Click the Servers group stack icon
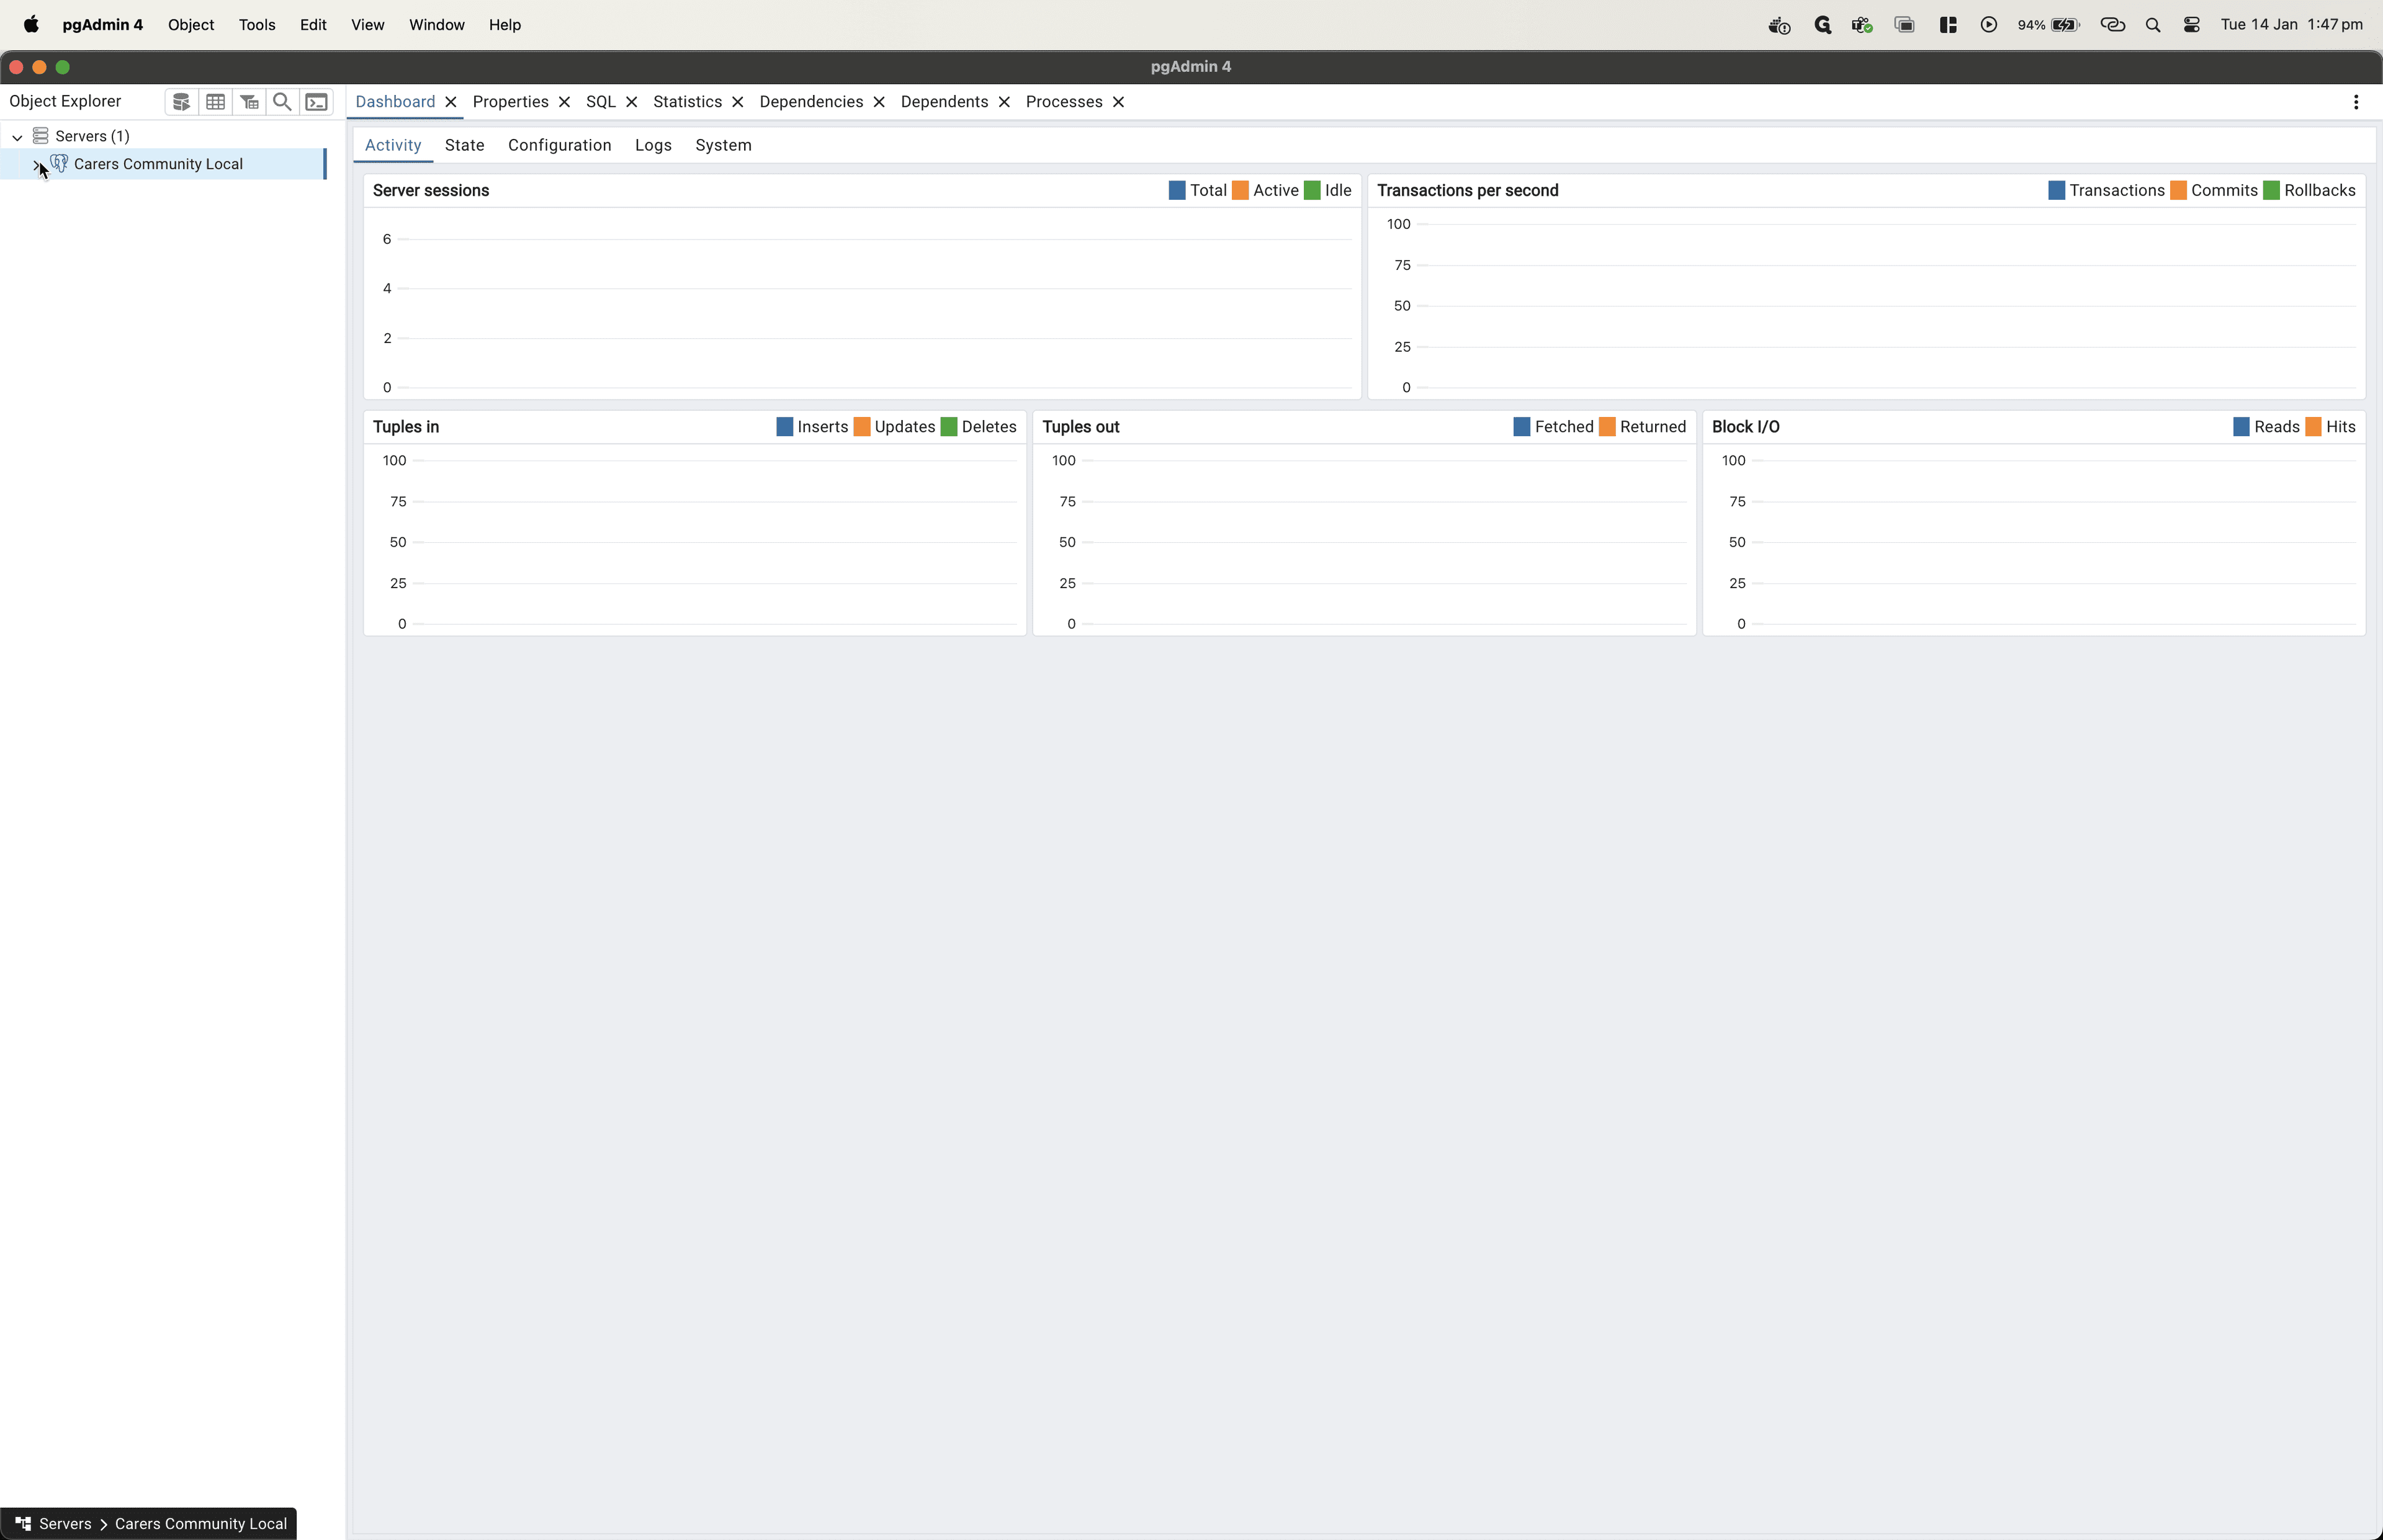 [41, 136]
